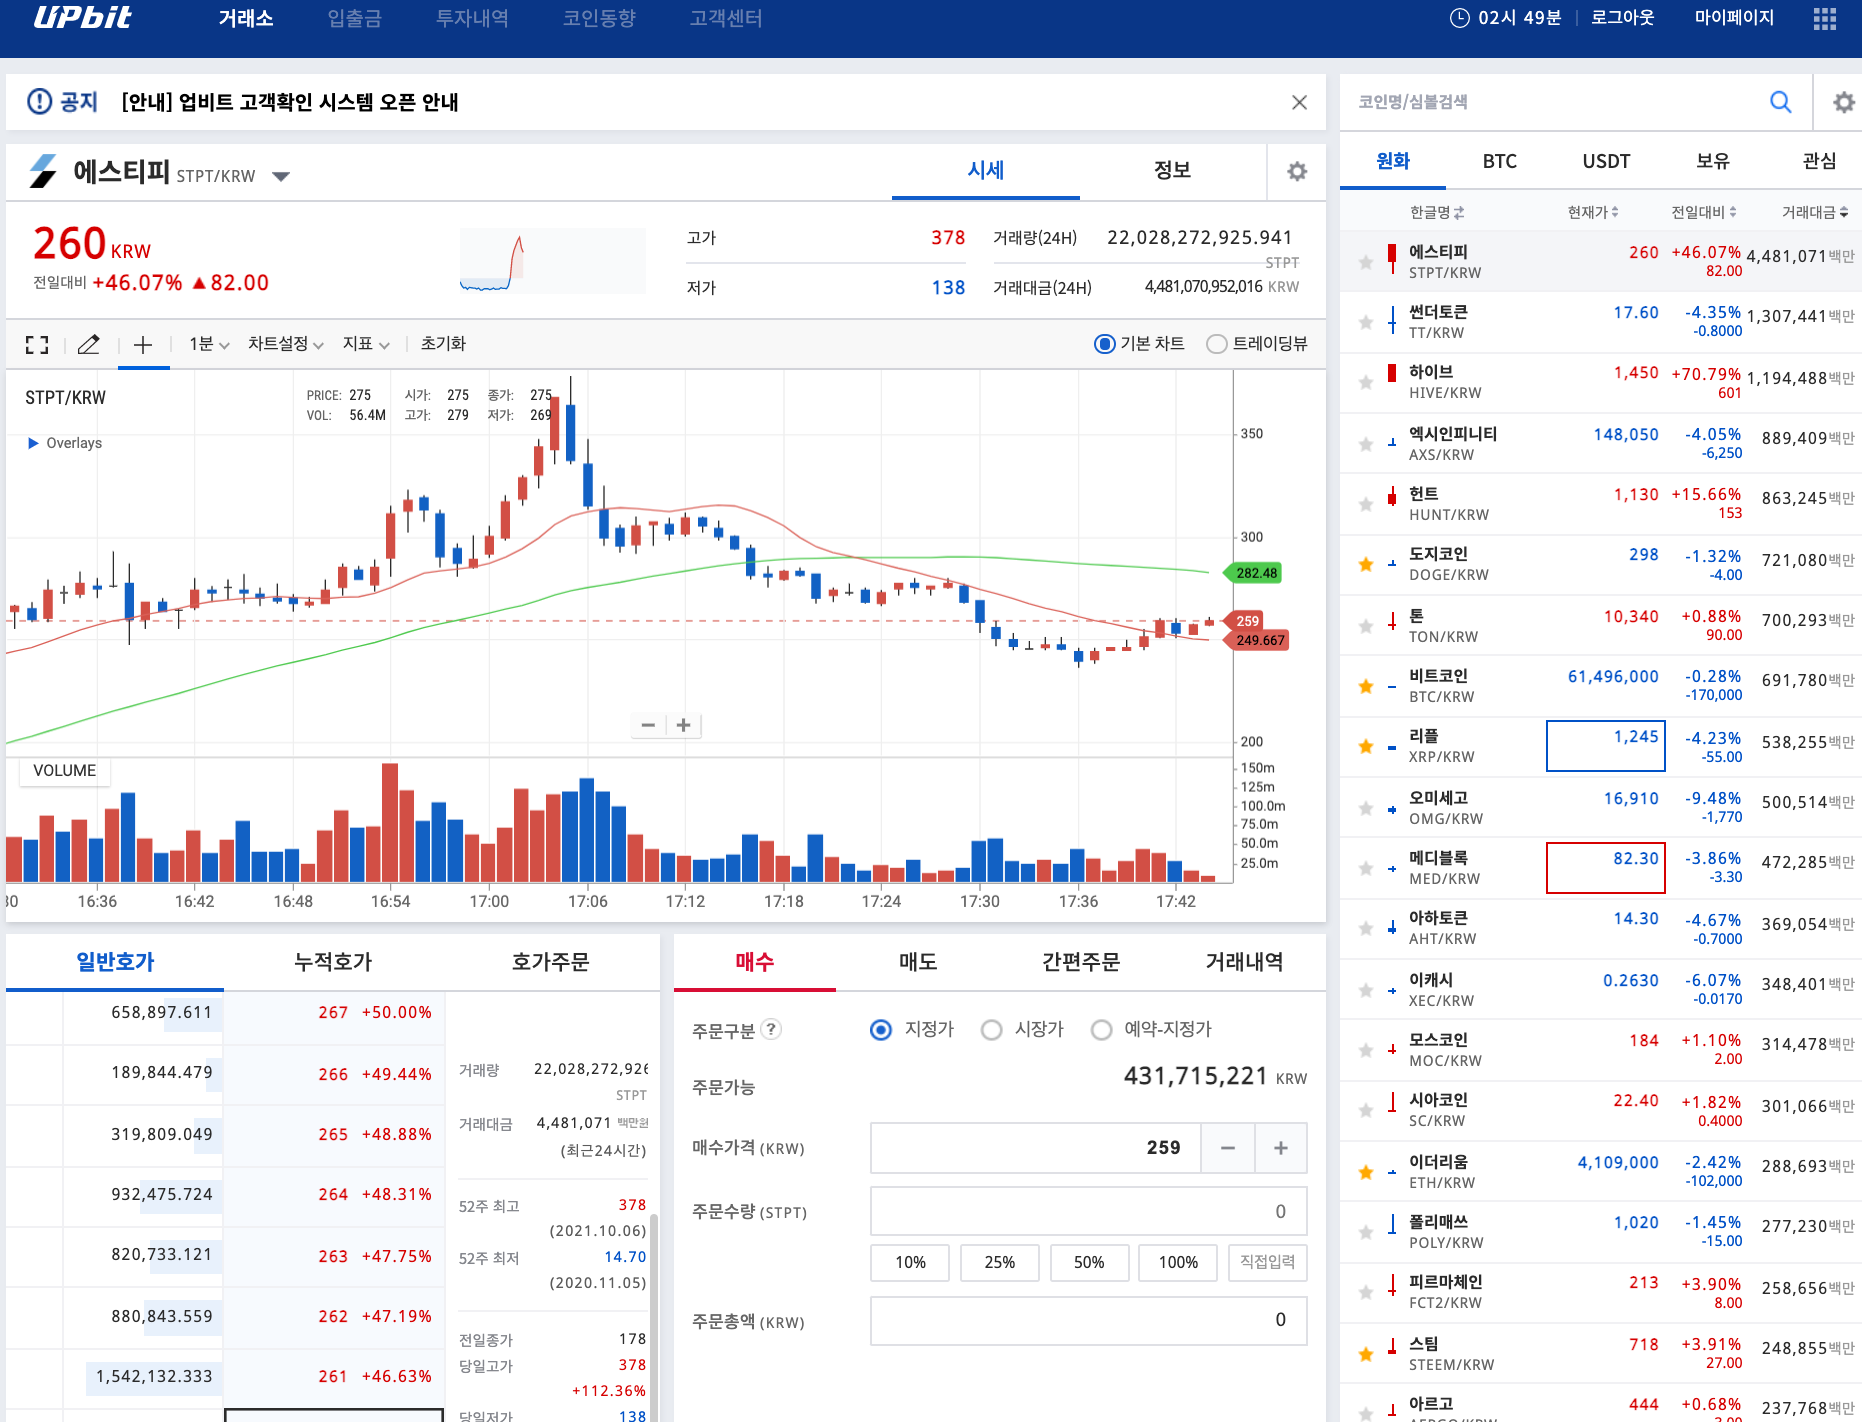Select 시장가 order type
Screen dimensions: 1862x1422
pos(991,1029)
